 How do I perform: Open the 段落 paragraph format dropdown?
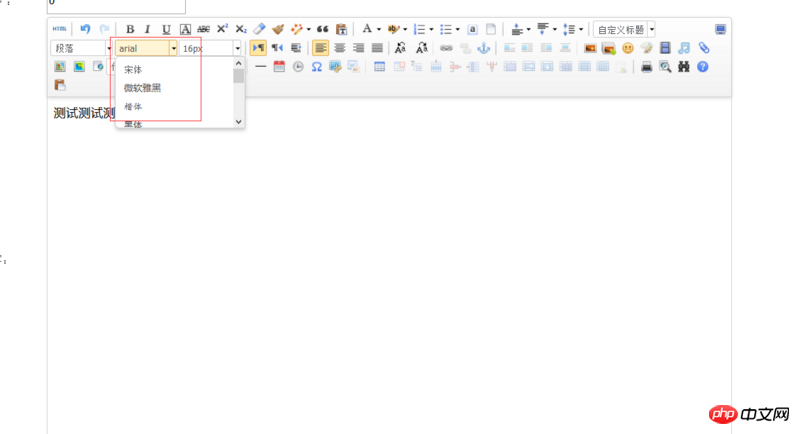[81, 48]
